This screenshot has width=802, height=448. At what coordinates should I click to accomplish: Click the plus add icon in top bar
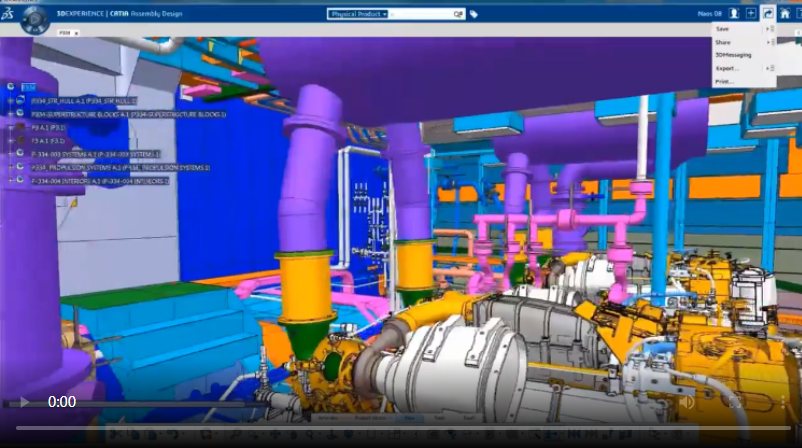(x=750, y=14)
